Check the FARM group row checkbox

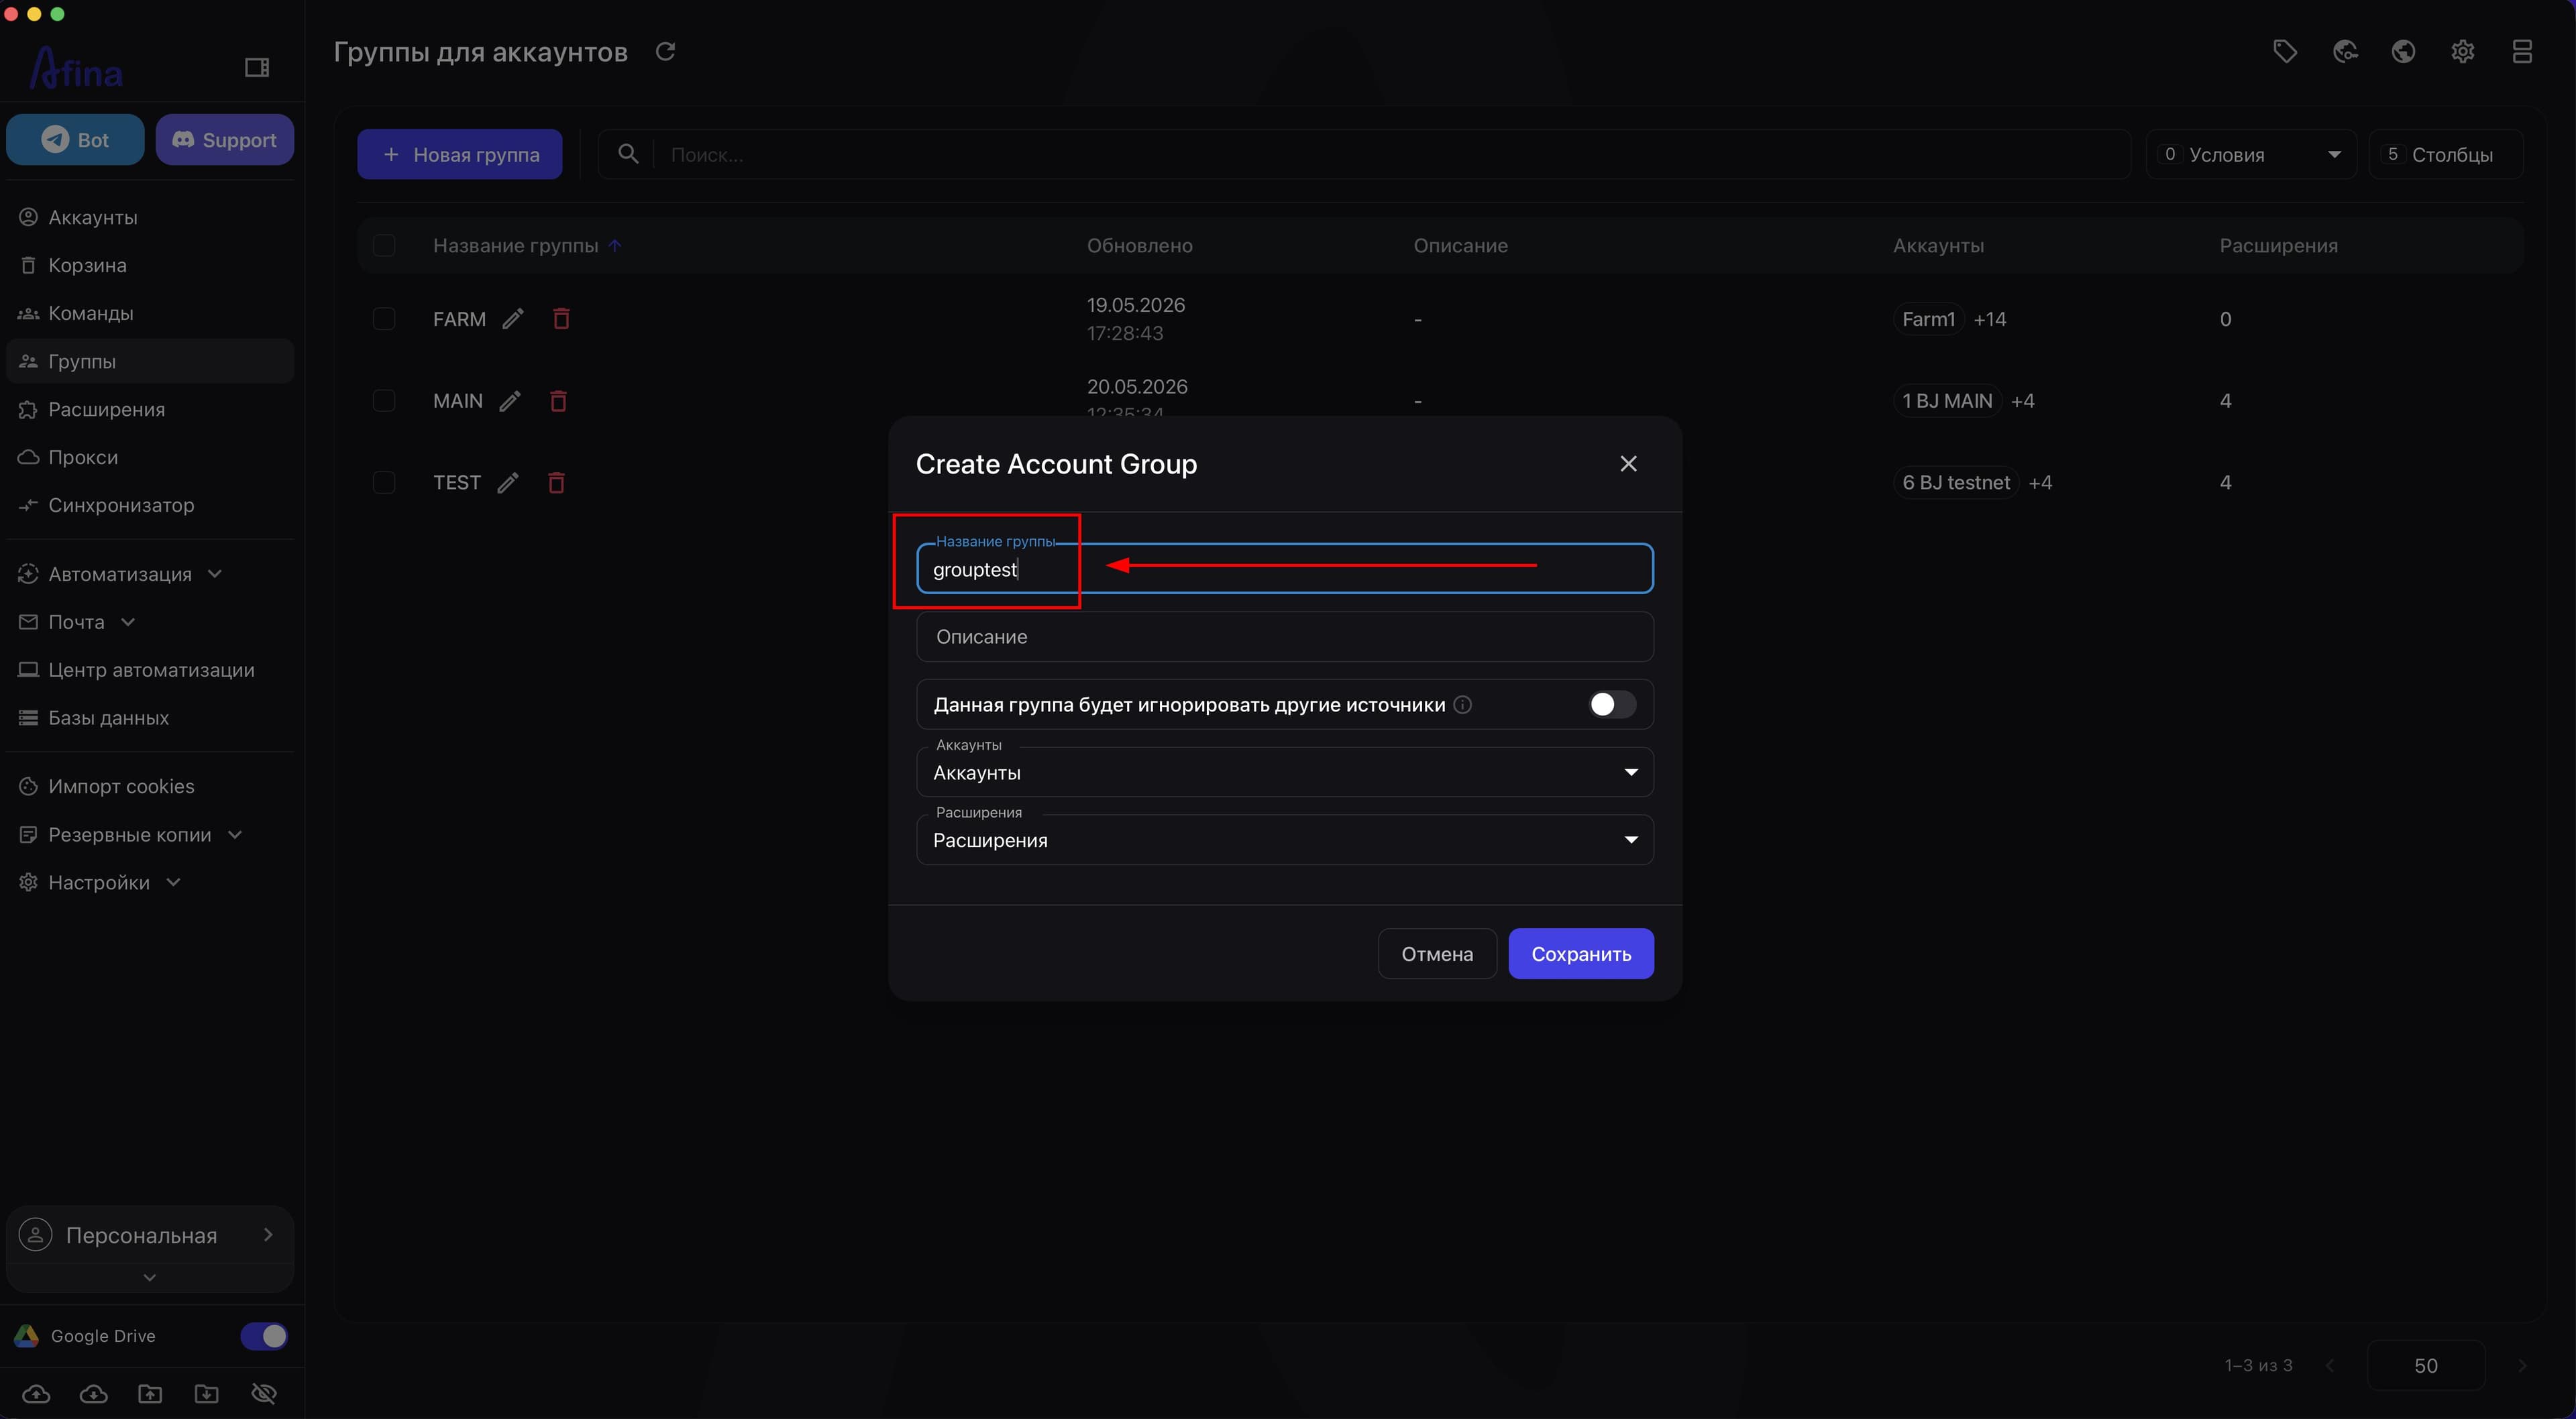[x=384, y=319]
